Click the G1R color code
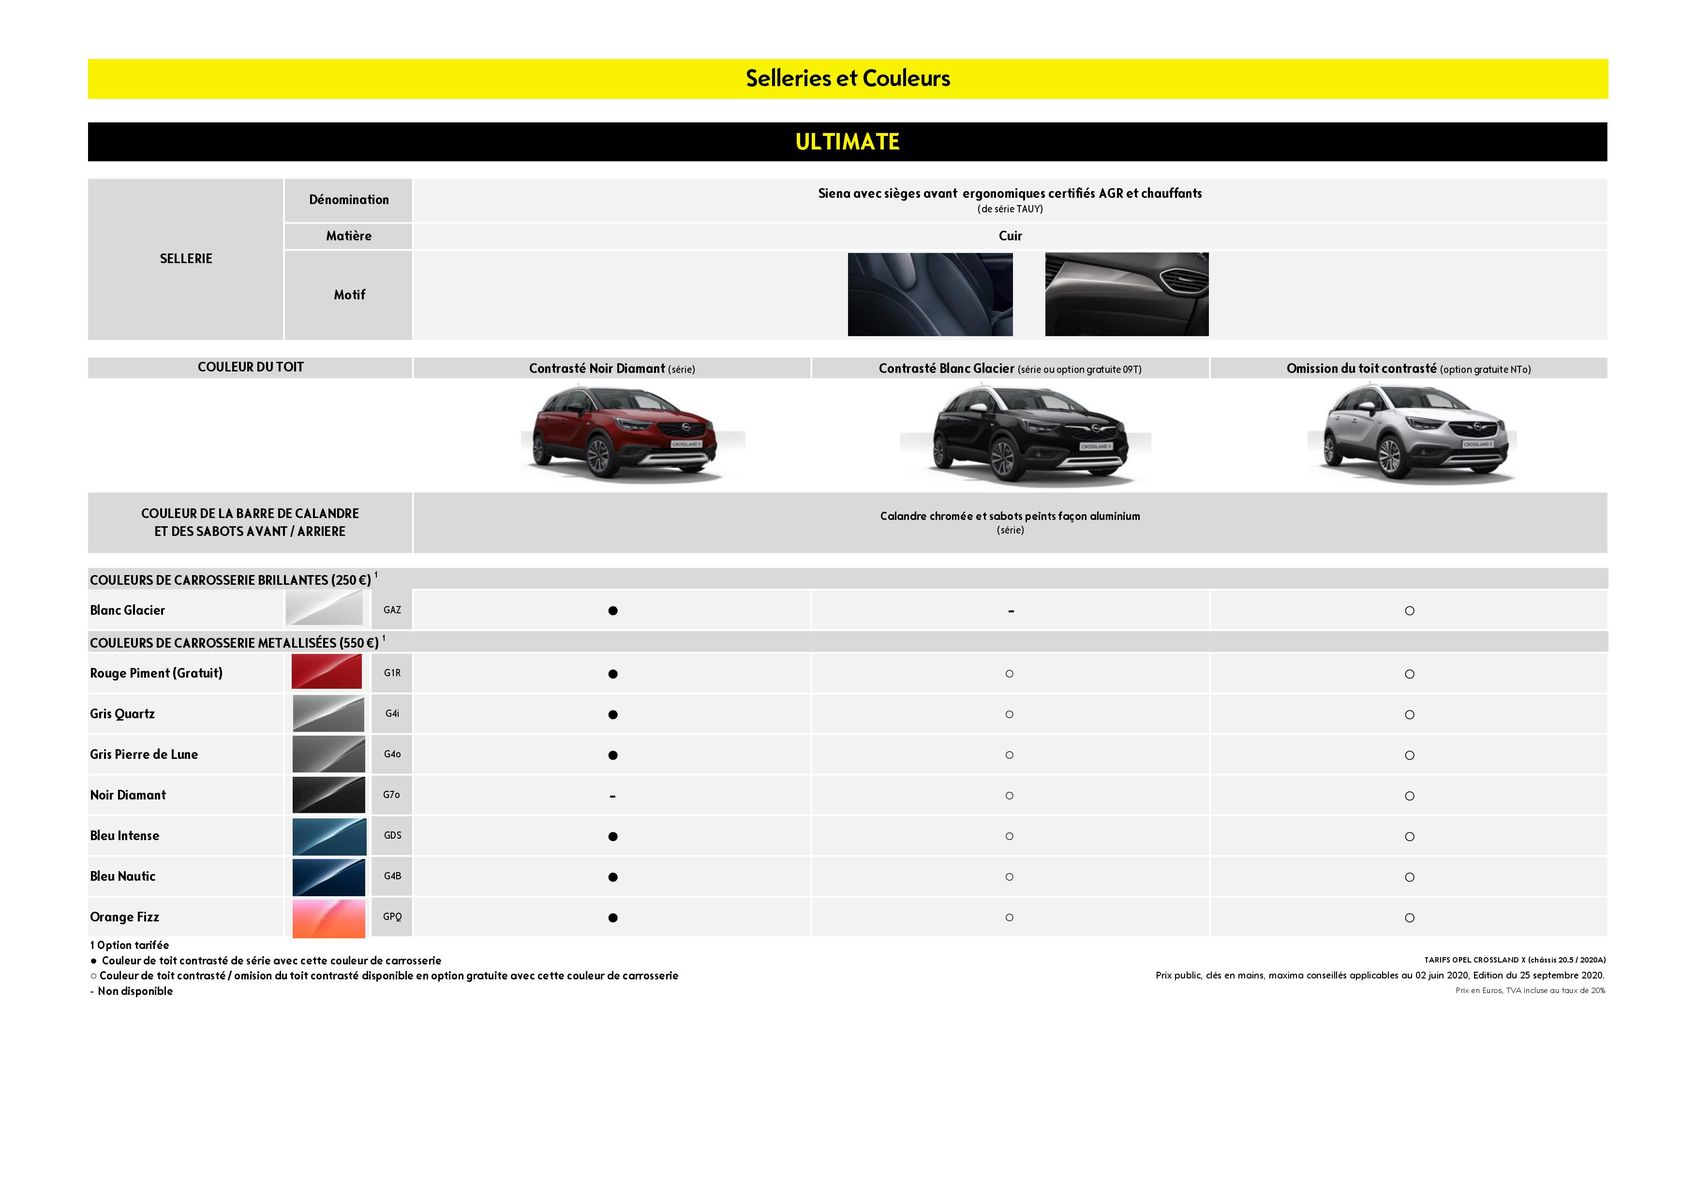Image resolution: width=1697 pixels, height=1200 pixels. 392,673
